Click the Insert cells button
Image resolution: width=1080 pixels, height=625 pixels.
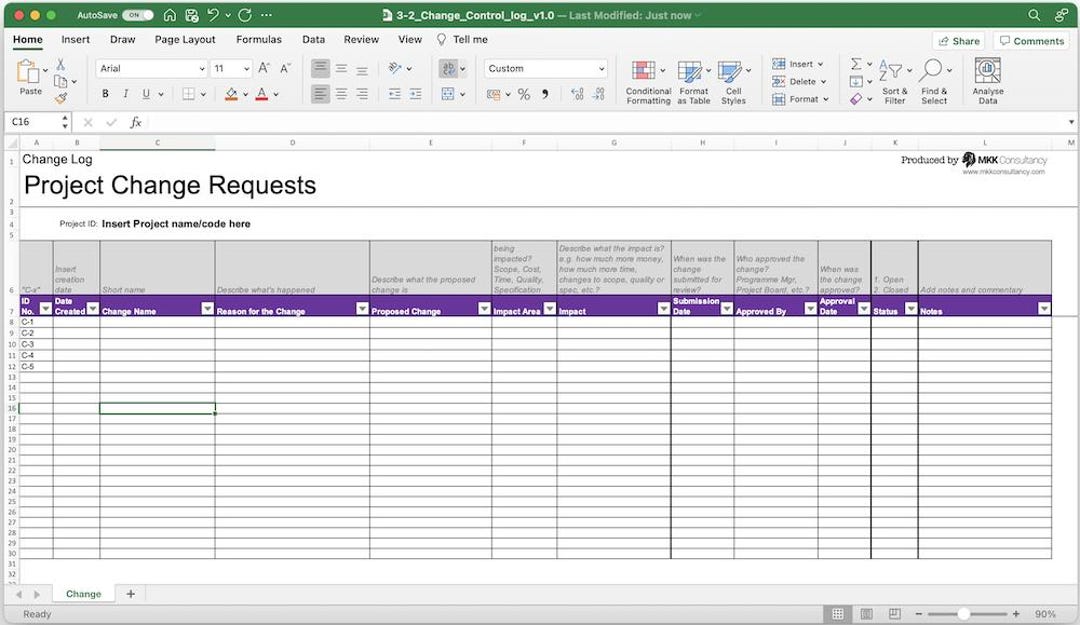point(798,64)
